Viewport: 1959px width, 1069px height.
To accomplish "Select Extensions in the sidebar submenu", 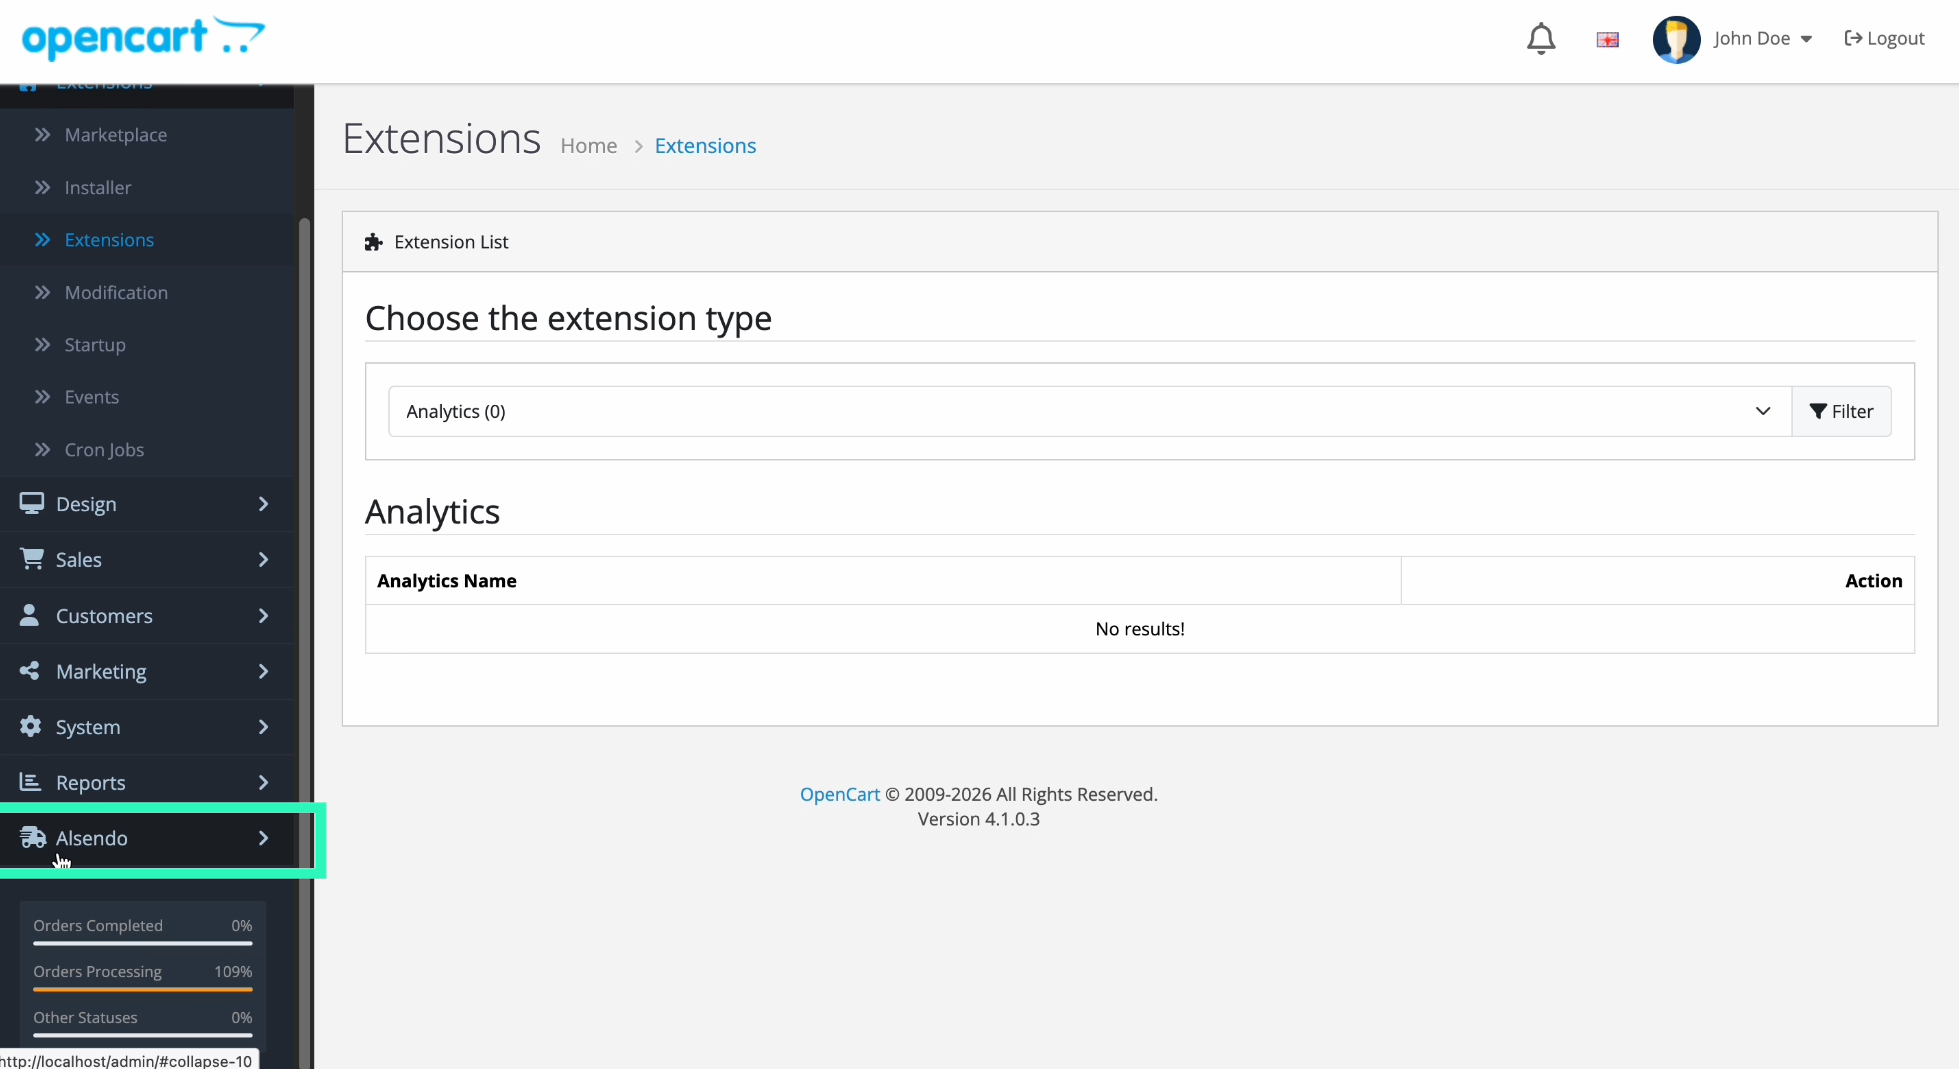I will (109, 240).
